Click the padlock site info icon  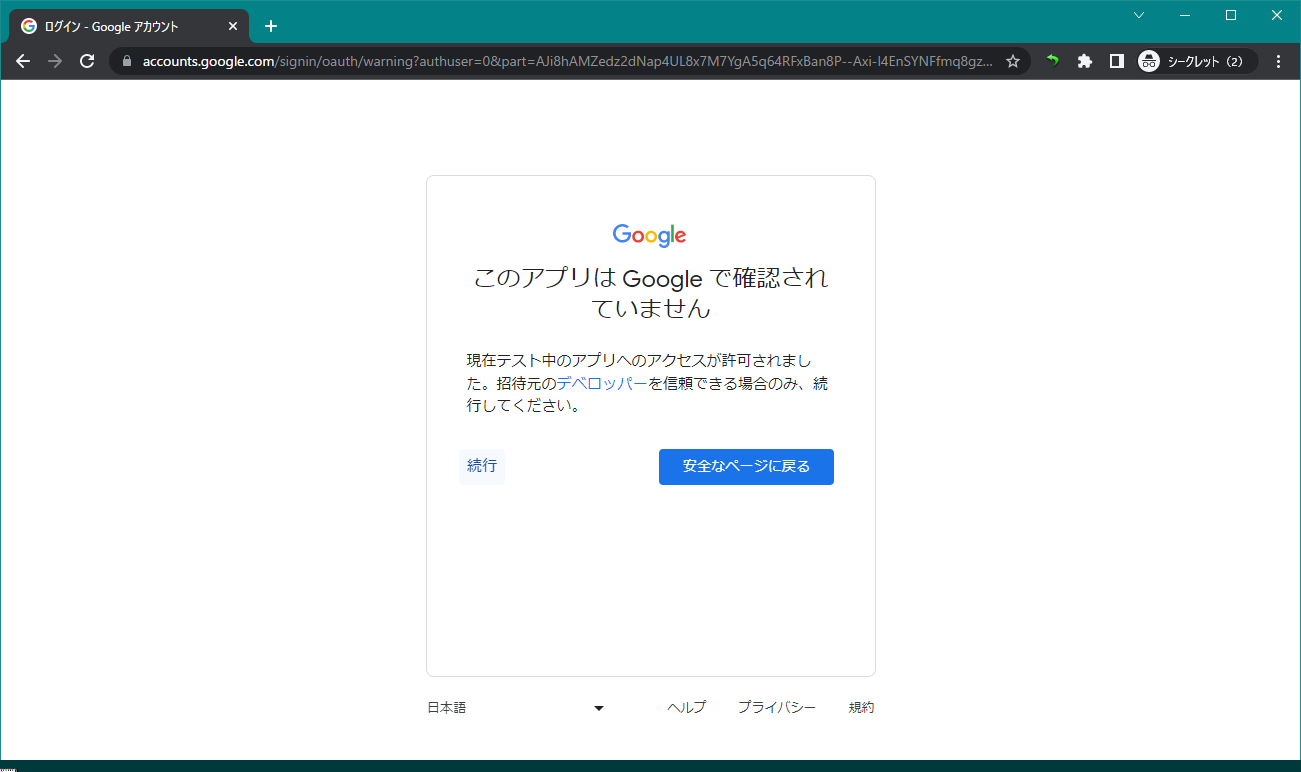(x=126, y=61)
